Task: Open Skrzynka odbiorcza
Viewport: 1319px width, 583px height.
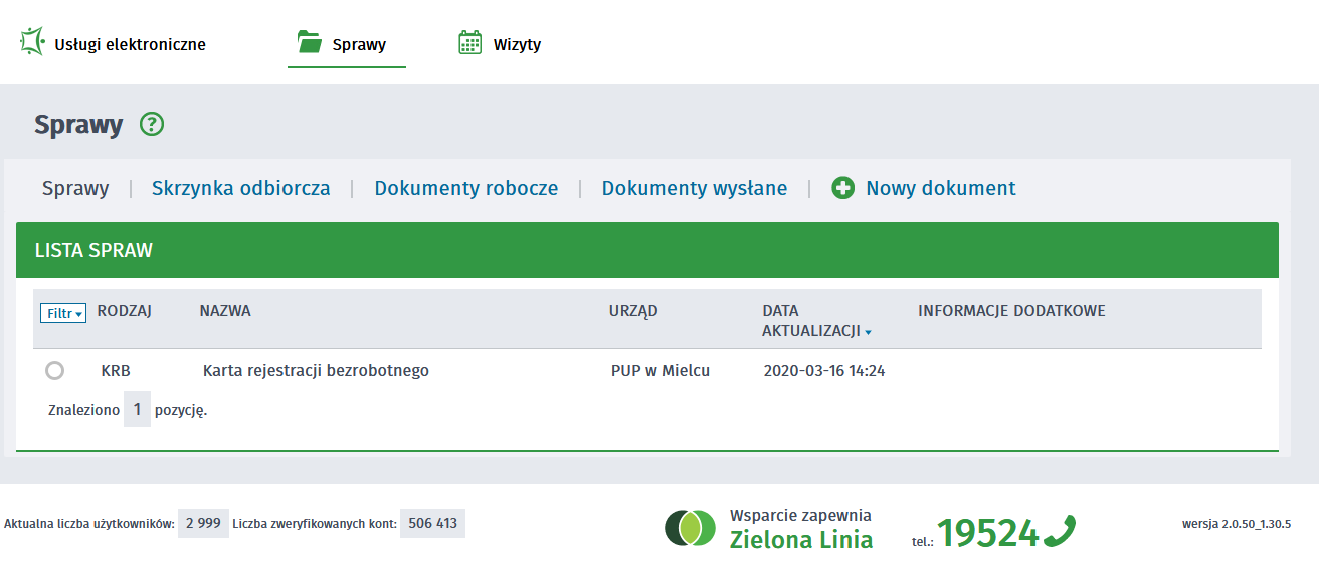Action: click(241, 188)
